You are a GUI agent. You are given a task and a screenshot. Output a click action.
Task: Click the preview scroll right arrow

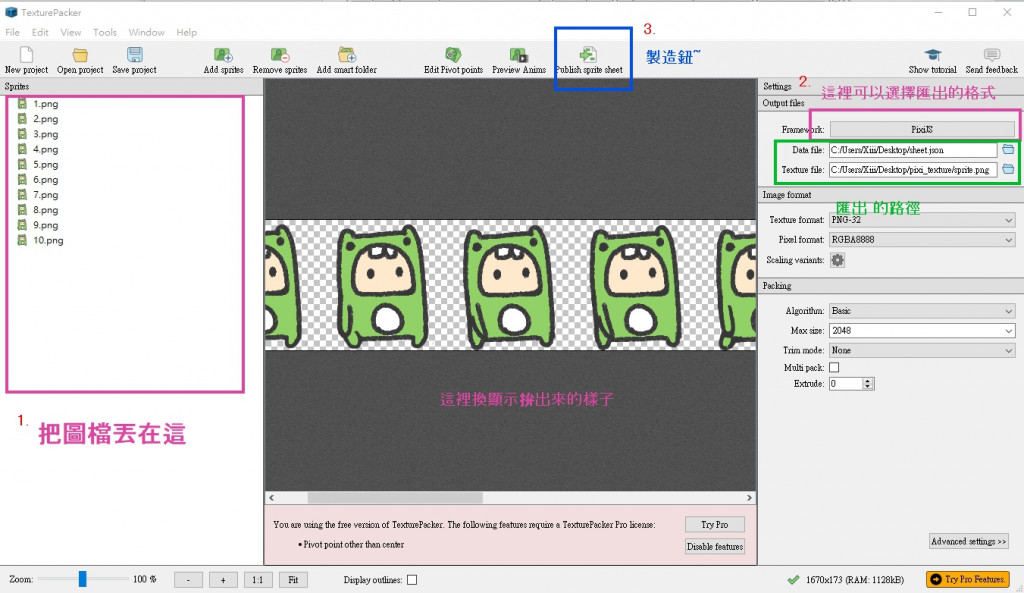click(749, 498)
